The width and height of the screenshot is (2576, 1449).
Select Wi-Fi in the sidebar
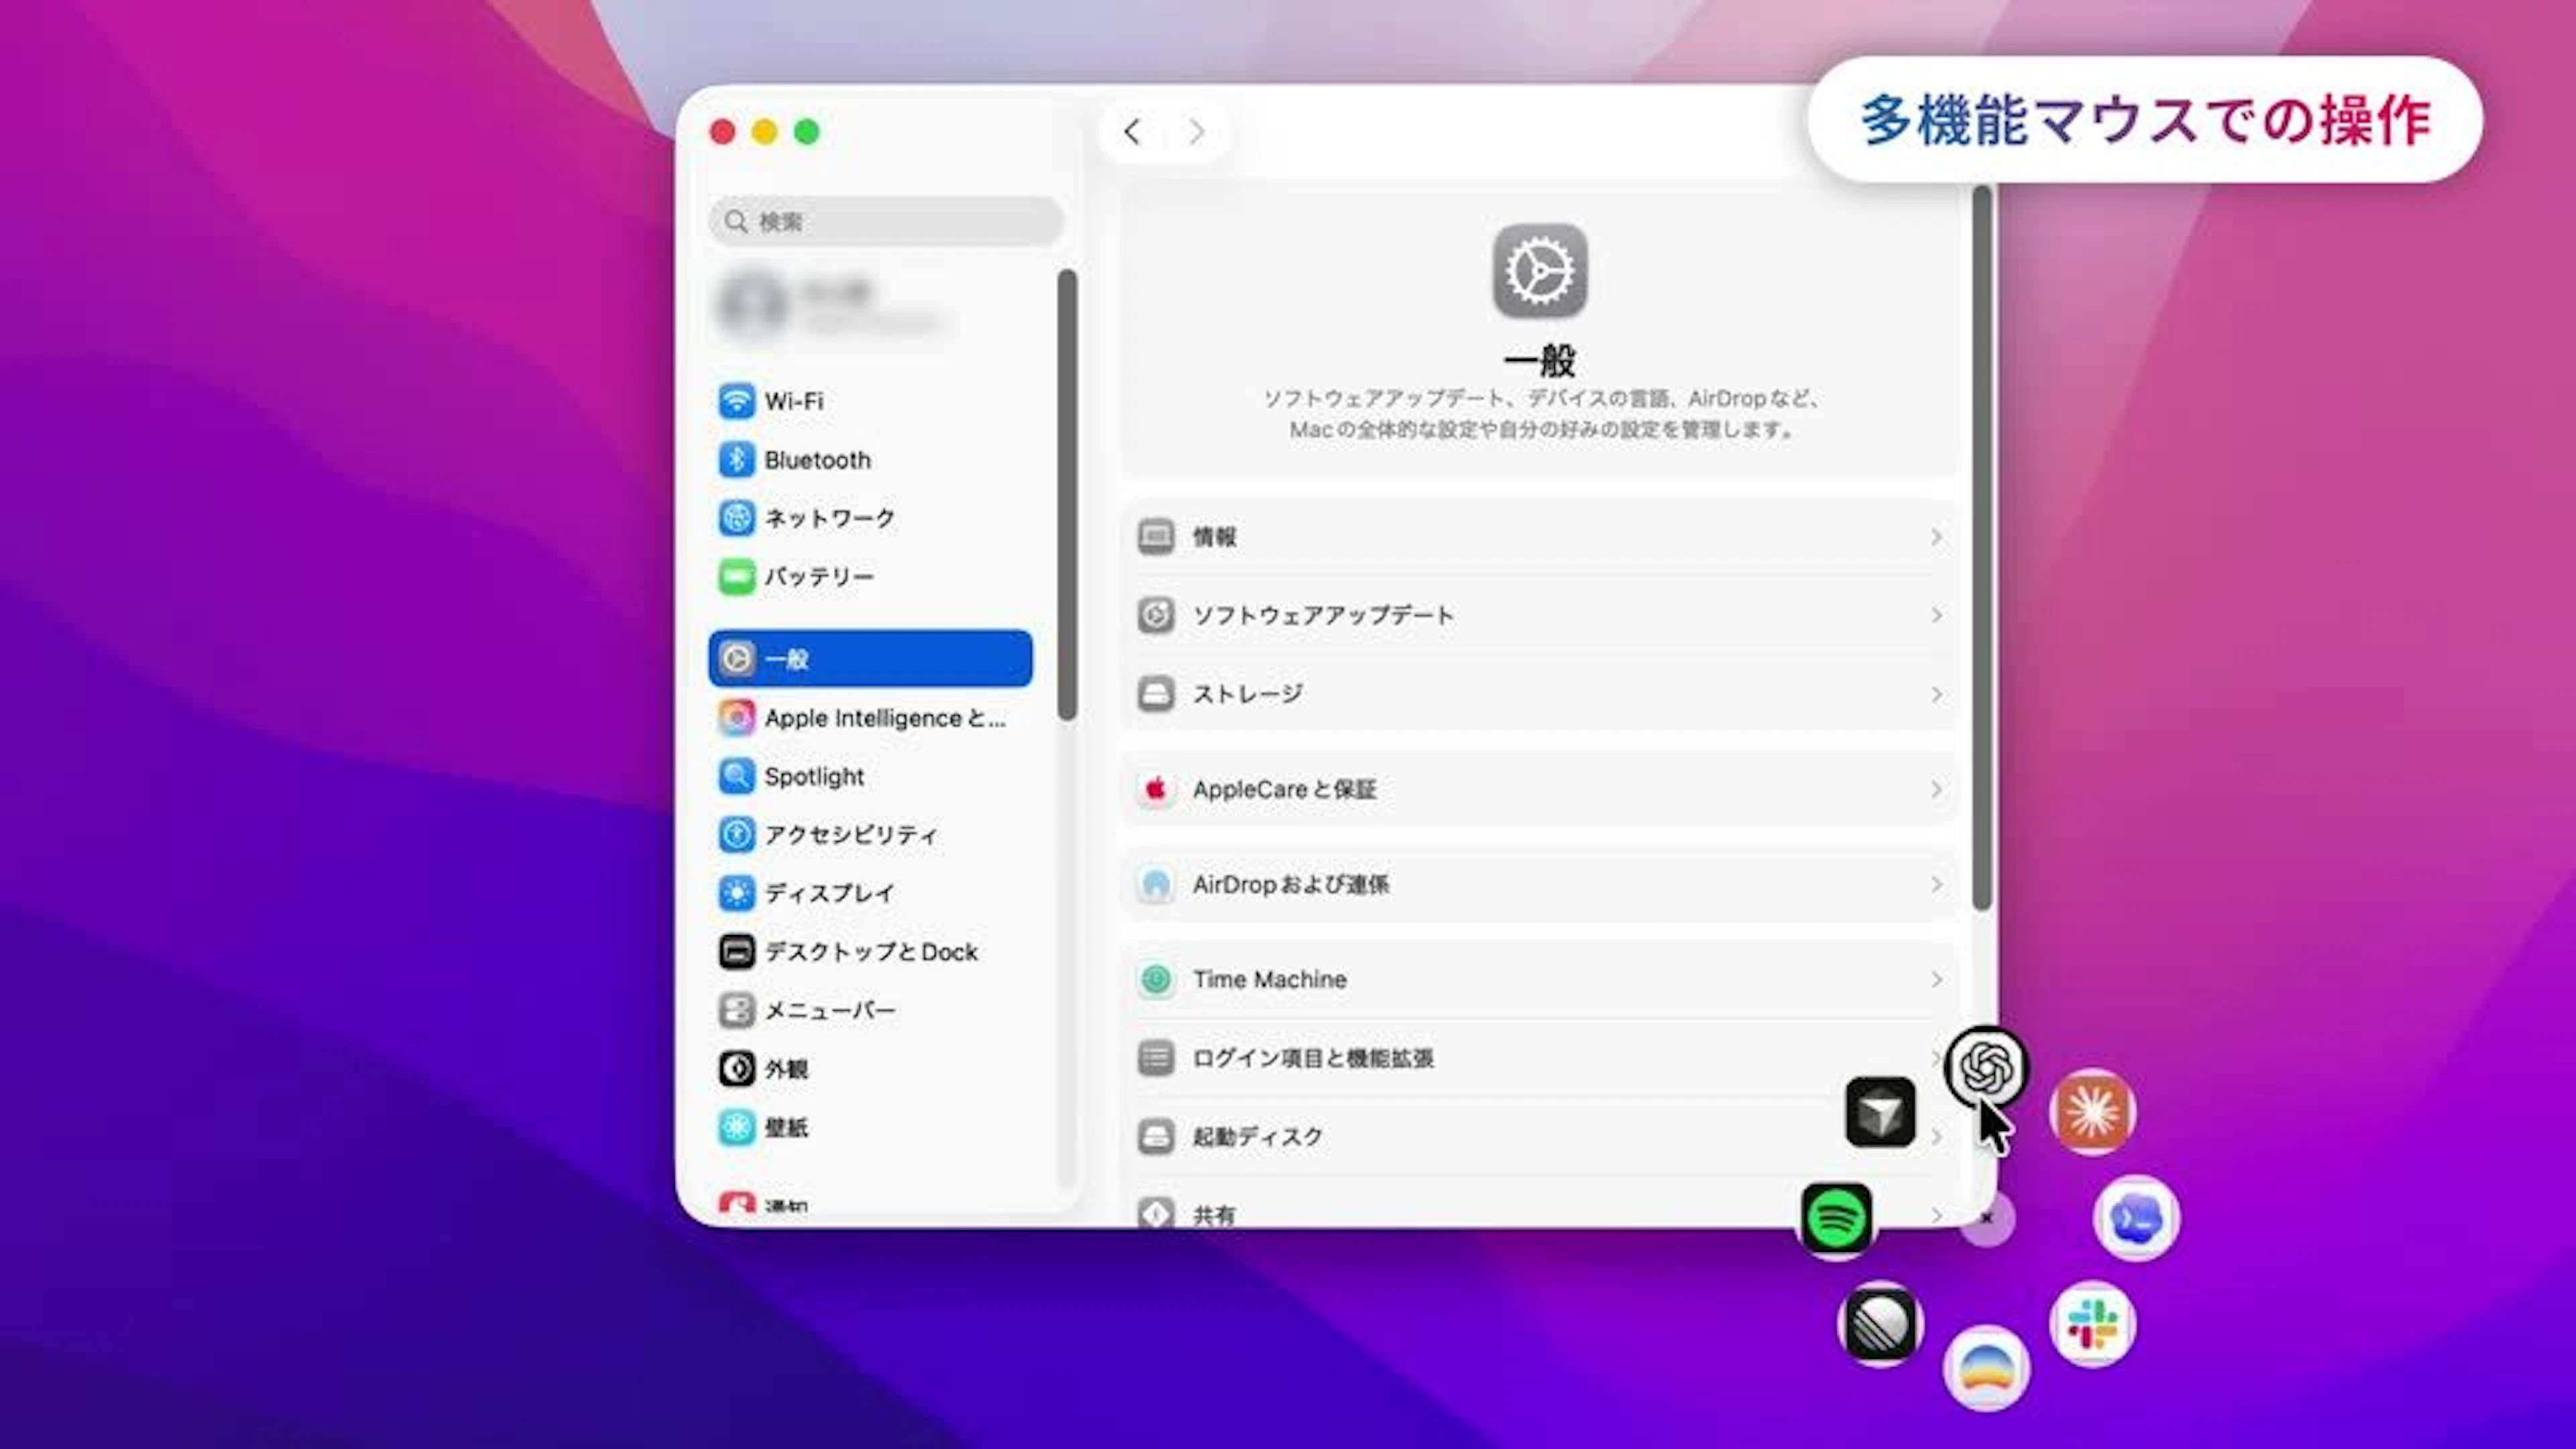pos(870,401)
